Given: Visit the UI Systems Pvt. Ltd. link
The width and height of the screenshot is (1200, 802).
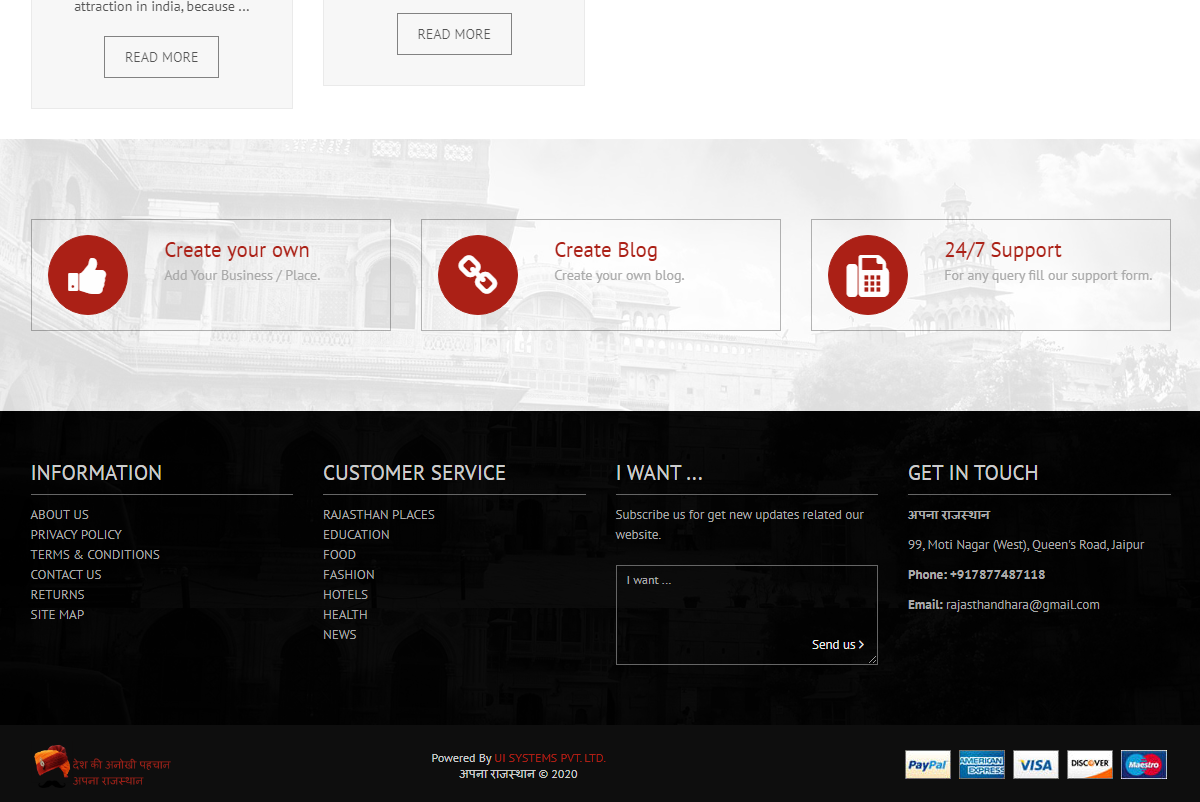Looking at the screenshot, I should pyautogui.click(x=550, y=758).
